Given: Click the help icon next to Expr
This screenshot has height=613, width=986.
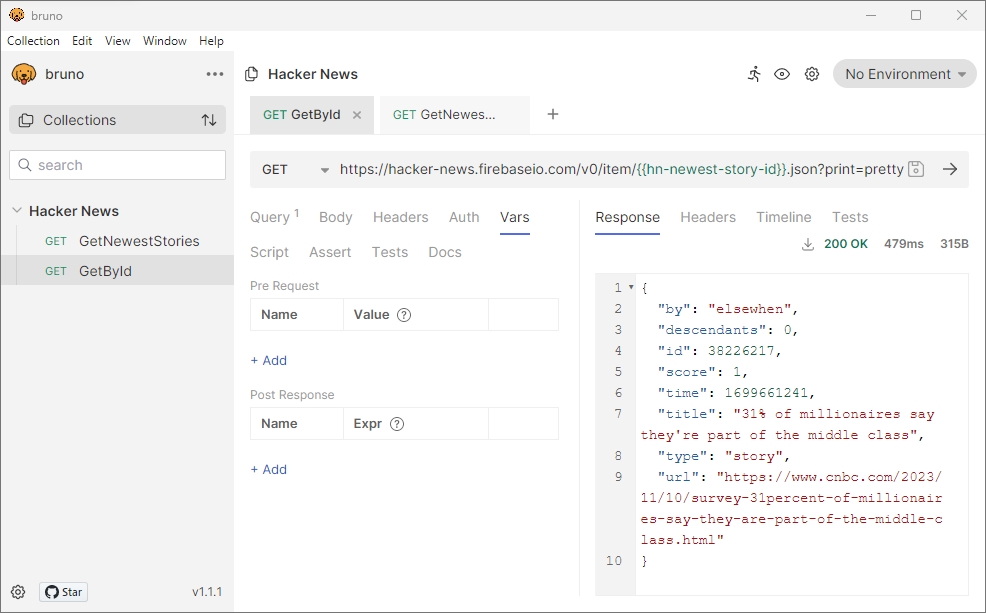Looking at the screenshot, I should (397, 424).
